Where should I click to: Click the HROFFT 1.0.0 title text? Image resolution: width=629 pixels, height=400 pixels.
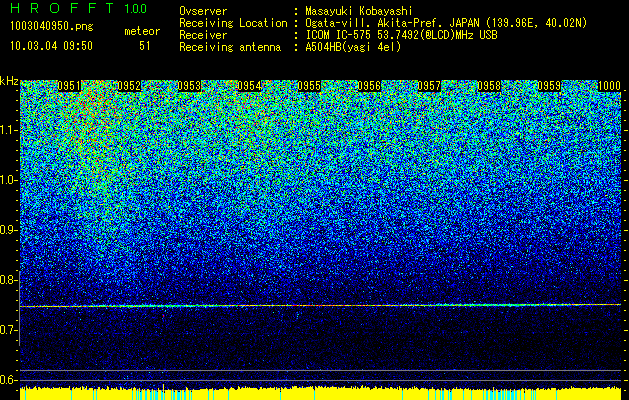[x=79, y=9]
